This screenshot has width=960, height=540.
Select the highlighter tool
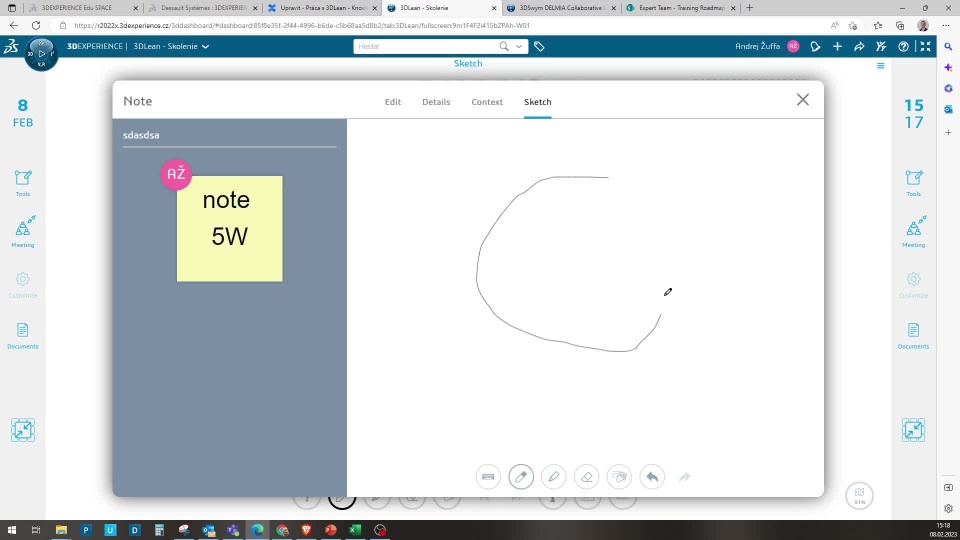pos(554,477)
